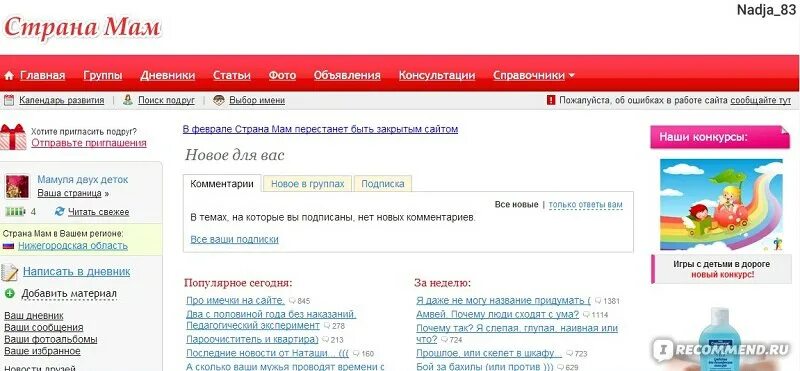Click comment bubble icon next to 1114
800x371 pixels.
586,315
